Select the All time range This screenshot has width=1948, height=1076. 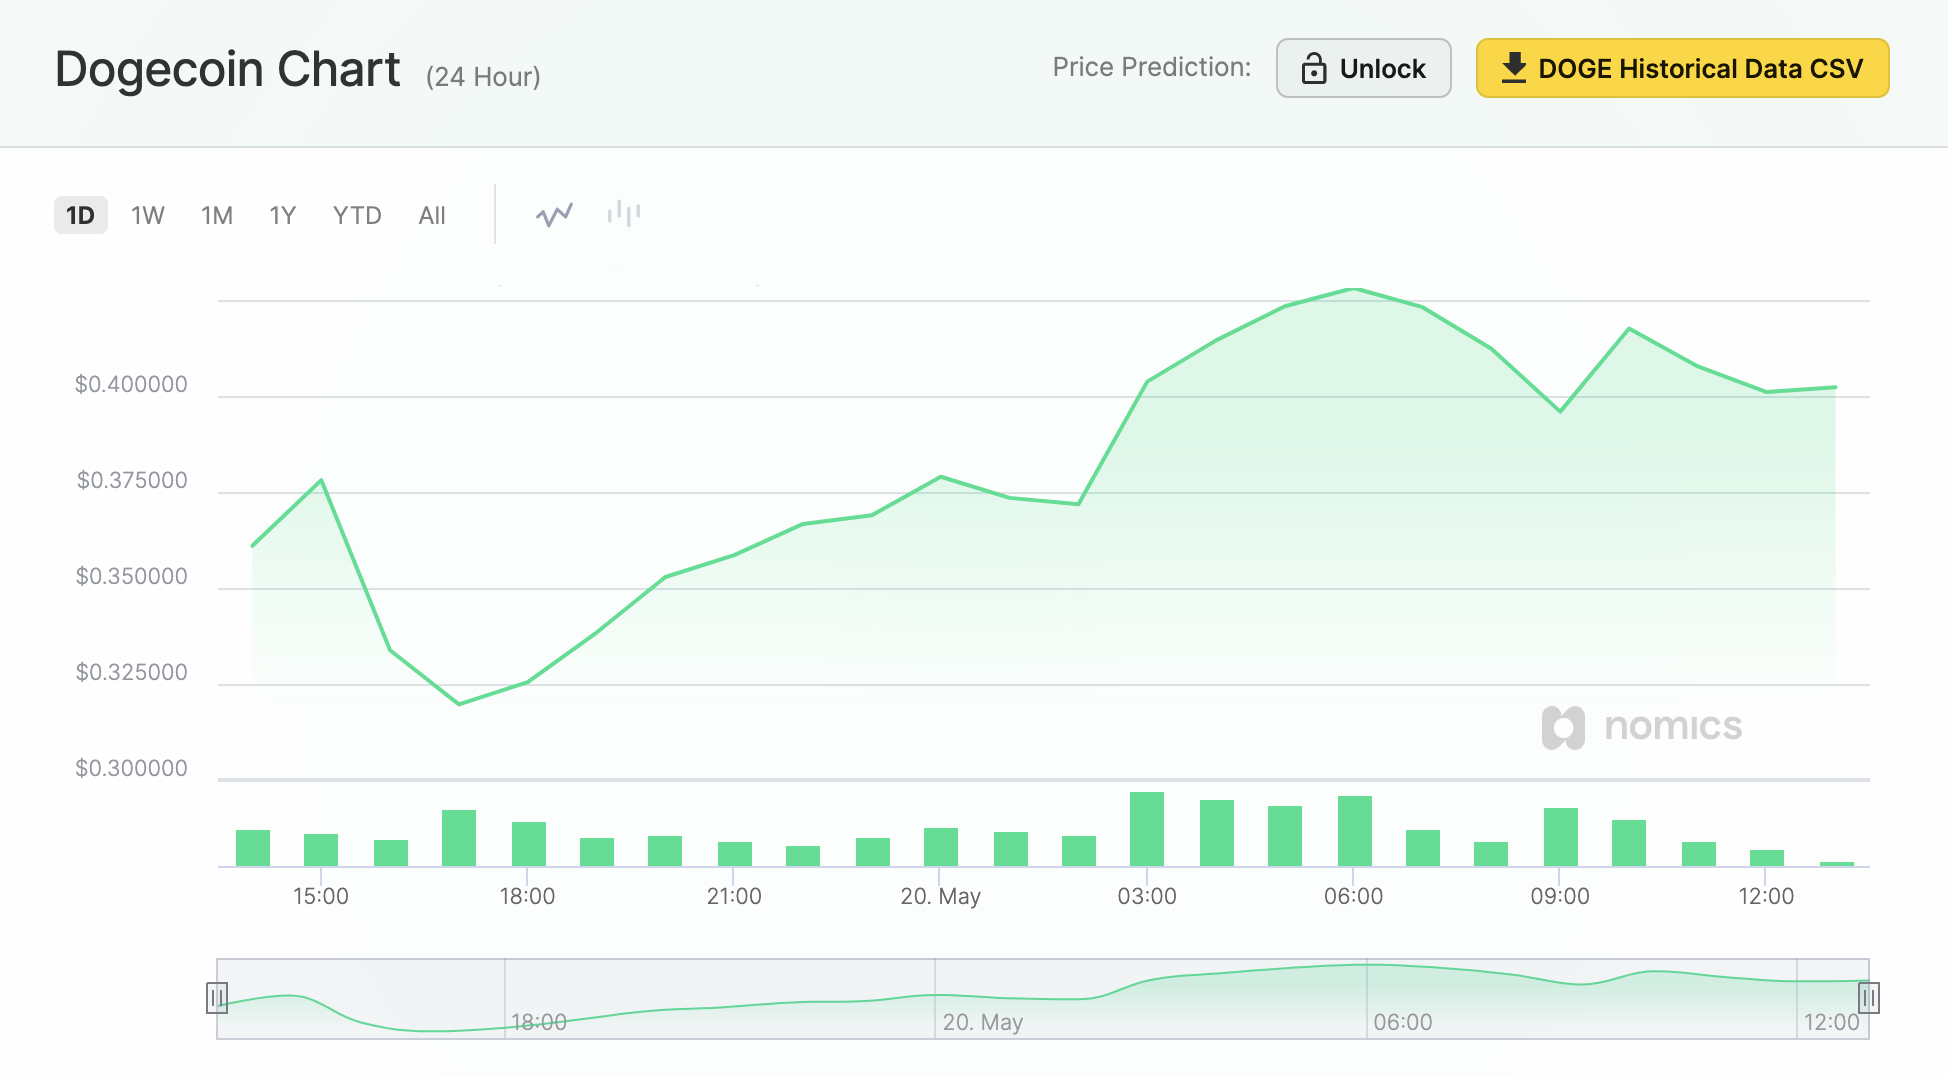[432, 215]
